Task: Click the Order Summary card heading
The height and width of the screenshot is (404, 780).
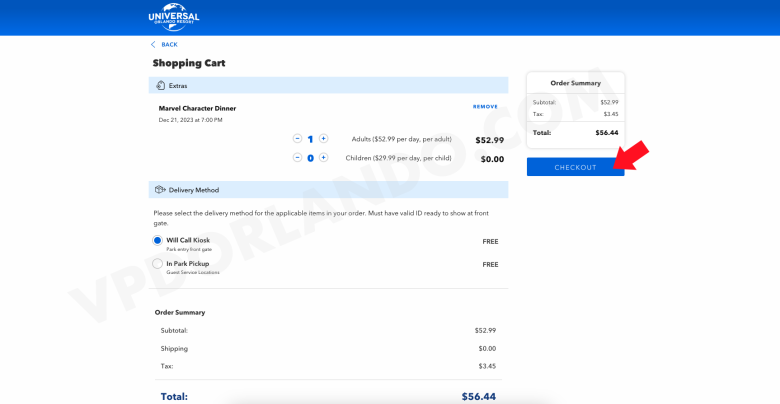Action: (x=576, y=84)
